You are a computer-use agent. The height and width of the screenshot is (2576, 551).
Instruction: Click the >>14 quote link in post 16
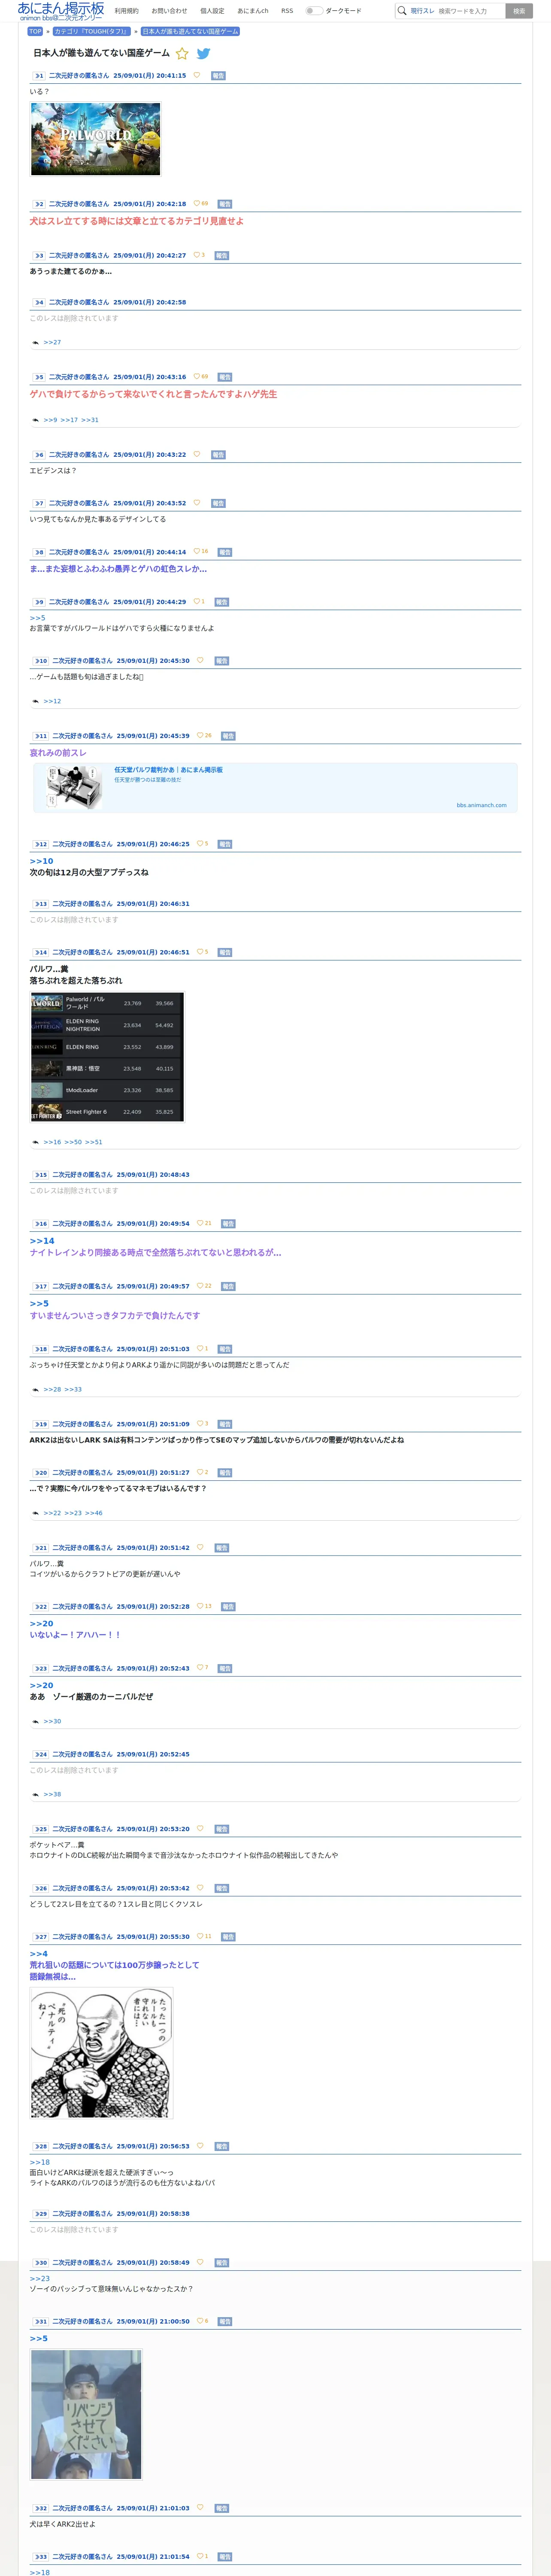tap(42, 1241)
